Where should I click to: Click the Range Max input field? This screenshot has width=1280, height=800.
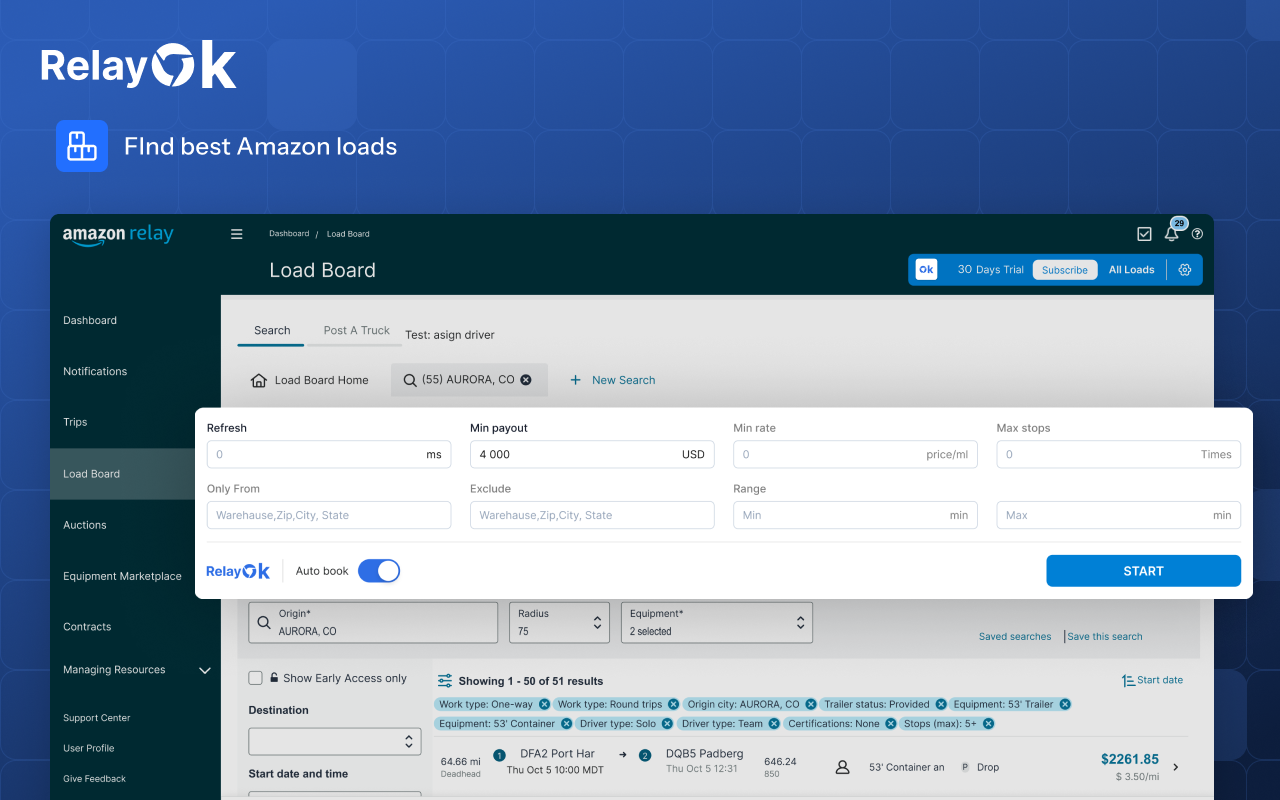coord(1119,515)
